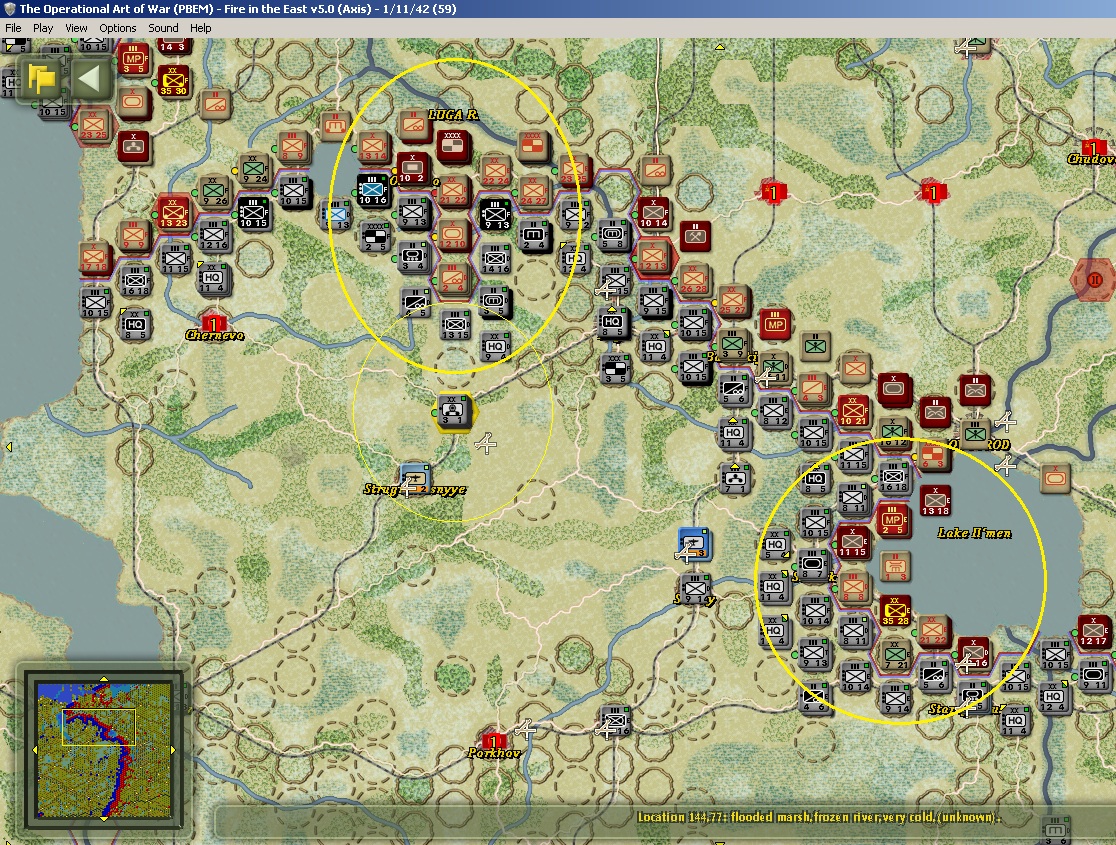
Task: Select the Soviet unit marked 17 18
Action: (93, 257)
